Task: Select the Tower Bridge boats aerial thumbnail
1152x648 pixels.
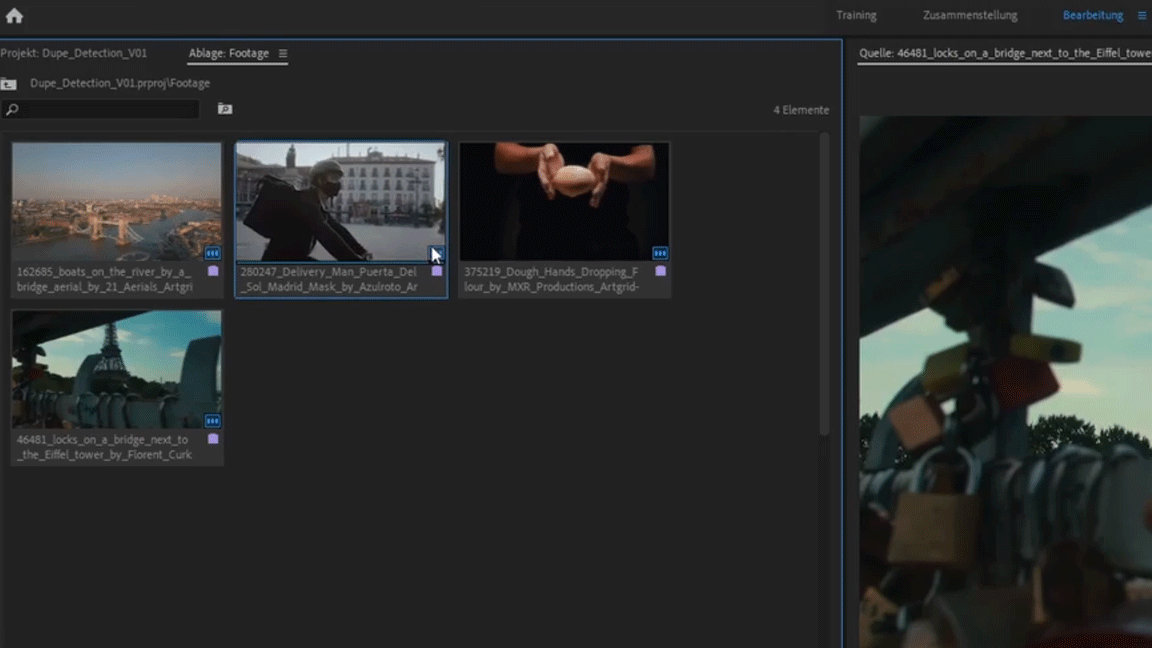Action: 116,201
